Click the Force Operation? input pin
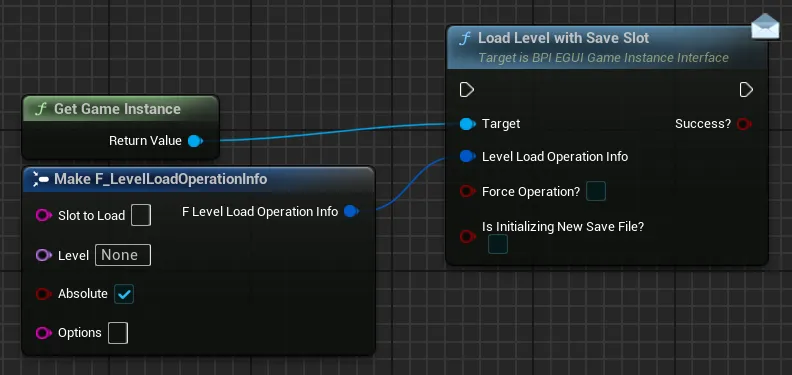Viewport: 792px width, 375px height. pos(468,192)
